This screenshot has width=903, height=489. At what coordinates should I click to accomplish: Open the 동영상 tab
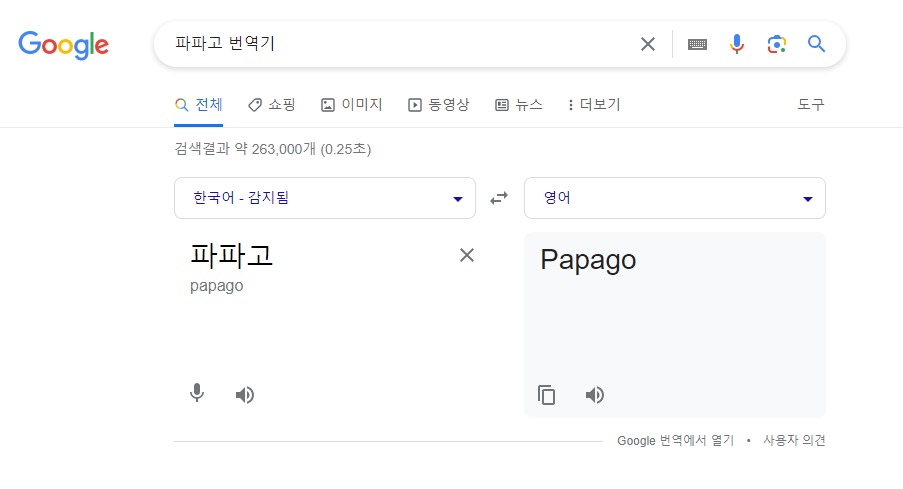click(439, 105)
